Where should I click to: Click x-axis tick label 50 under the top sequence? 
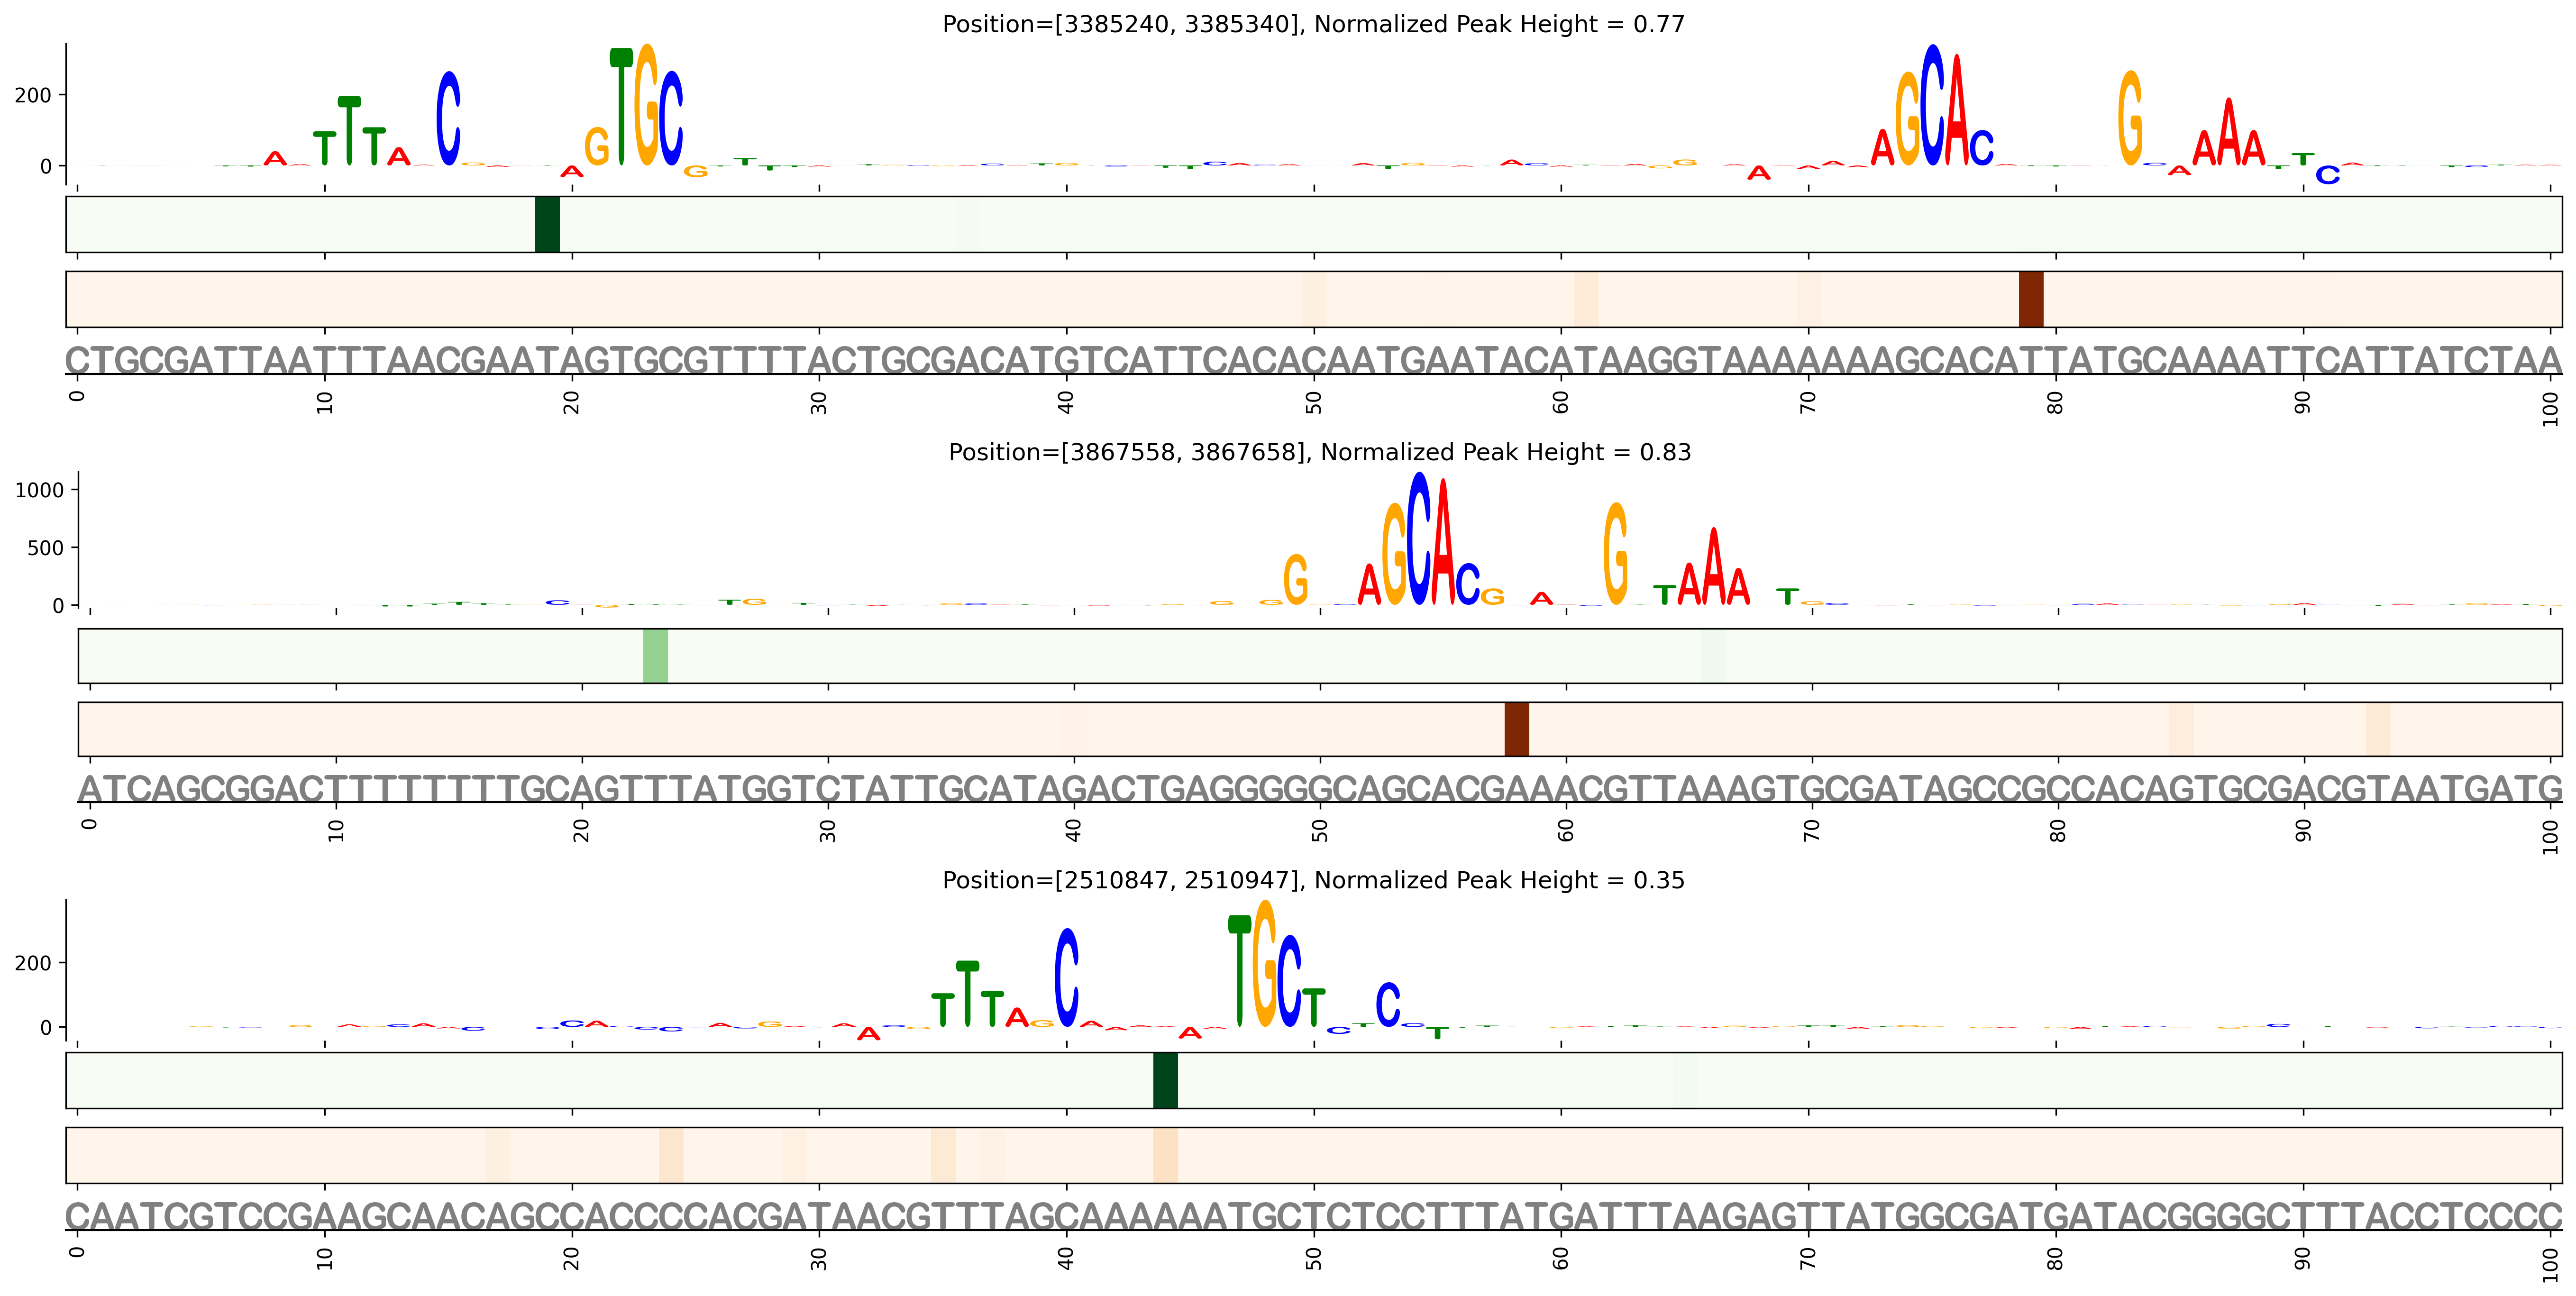(x=1314, y=403)
